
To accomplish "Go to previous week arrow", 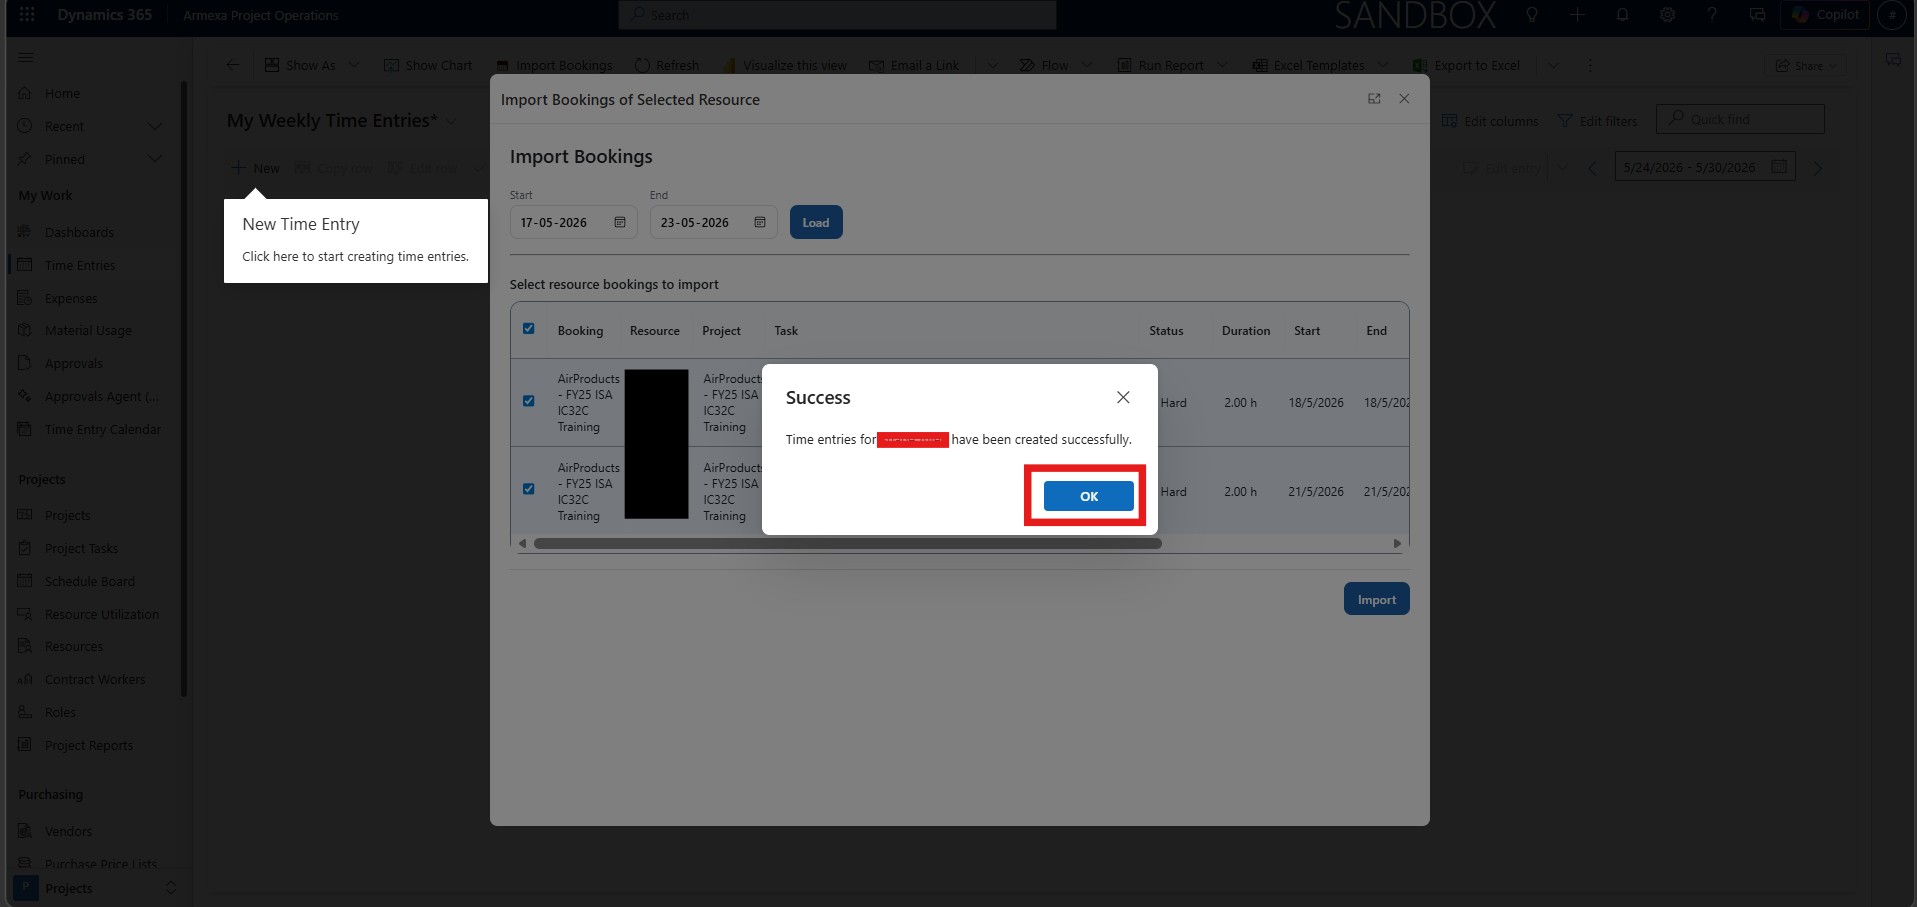I will (1592, 167).
